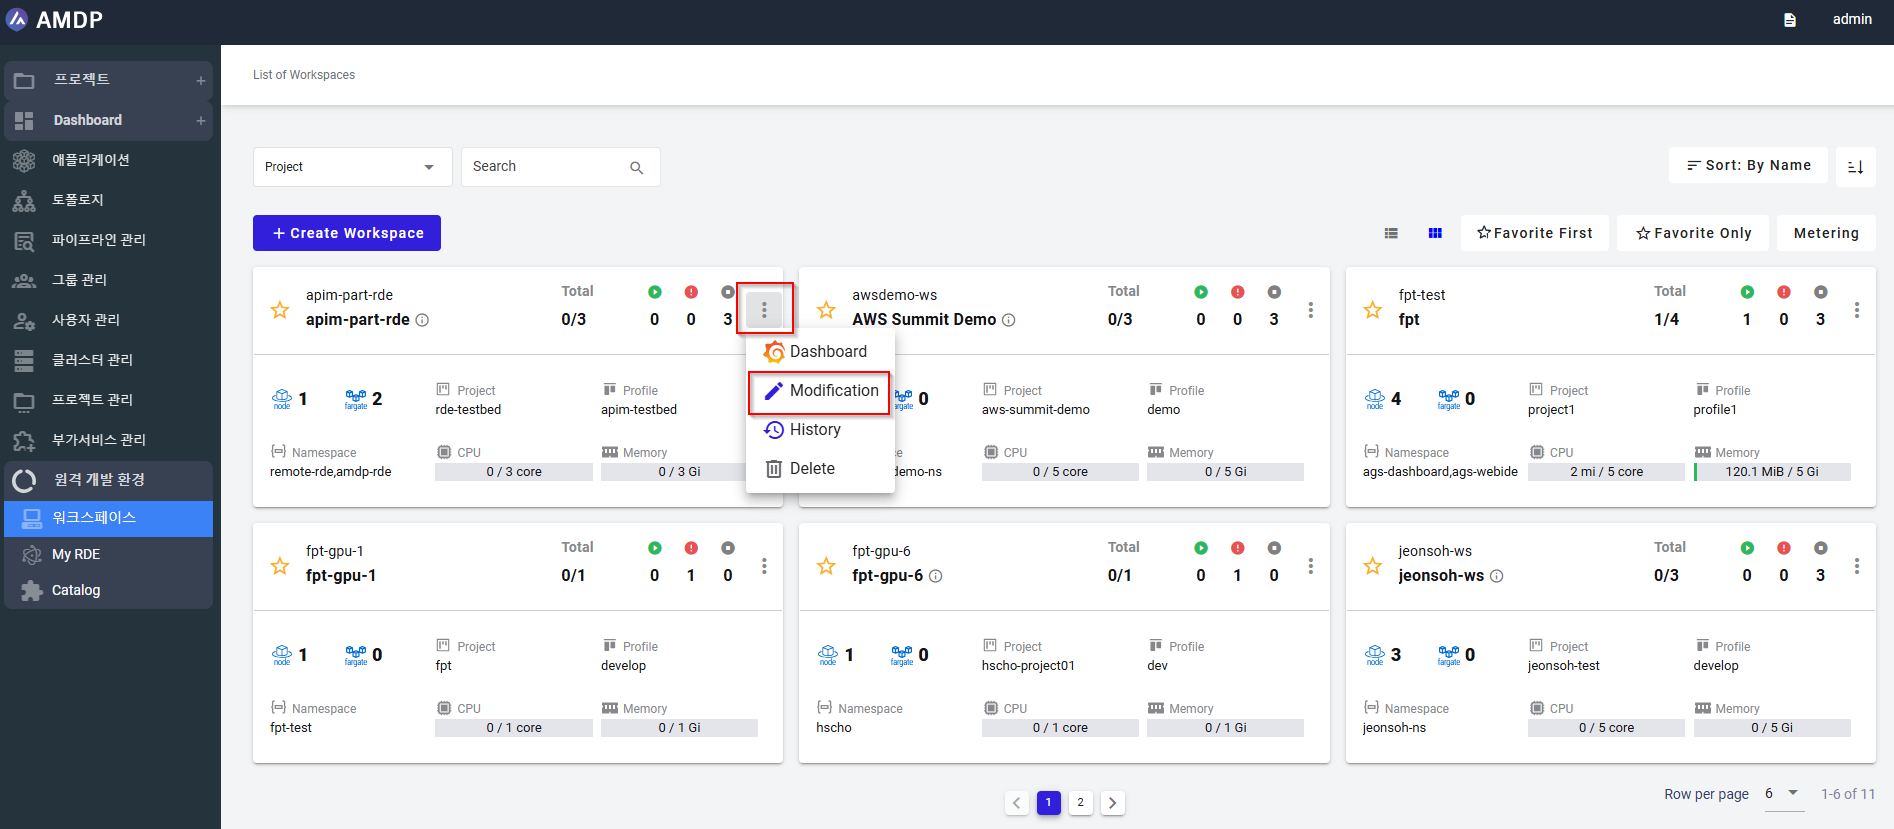
Task: Open jeonsoh-ws more options menu
Action: tap(1857, 566)
